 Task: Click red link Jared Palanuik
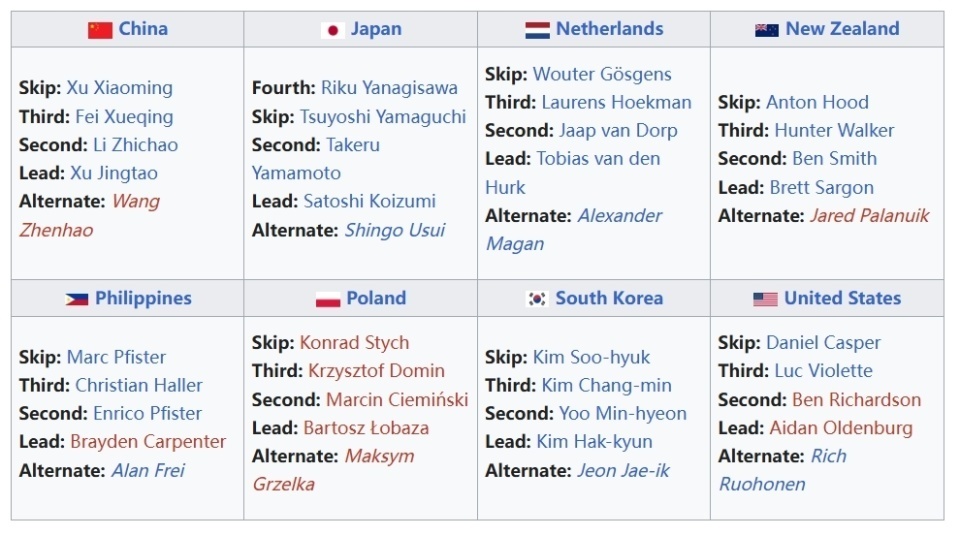point(869,216)
